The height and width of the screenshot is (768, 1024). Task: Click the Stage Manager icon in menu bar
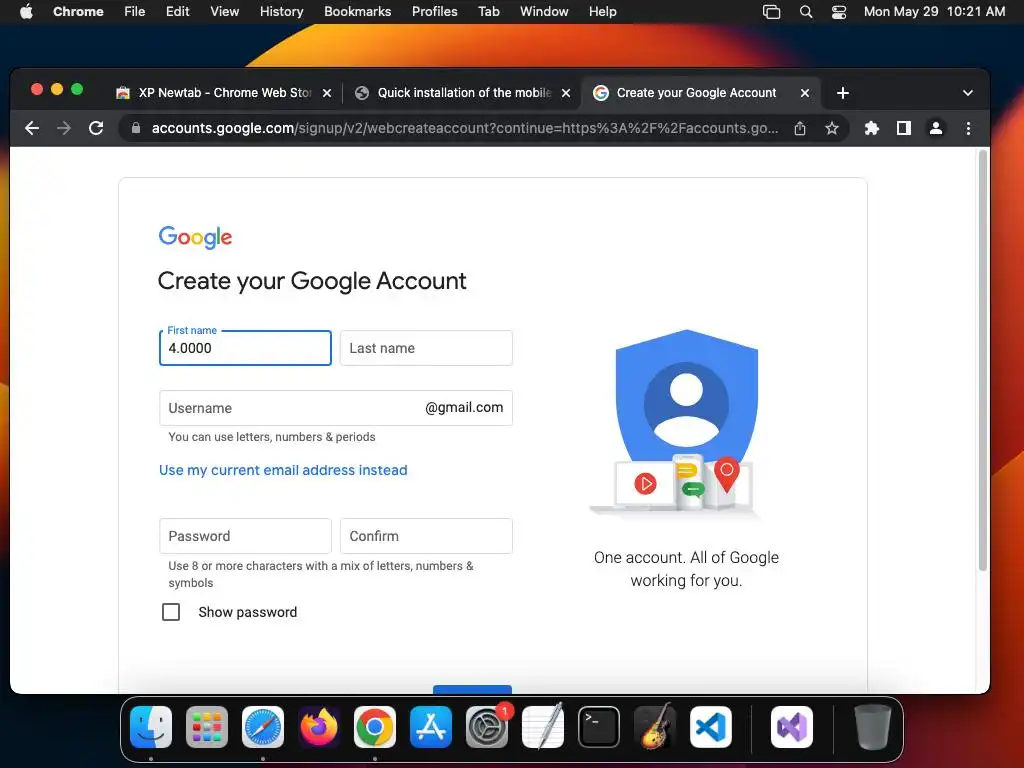click(x=771, y=12)
